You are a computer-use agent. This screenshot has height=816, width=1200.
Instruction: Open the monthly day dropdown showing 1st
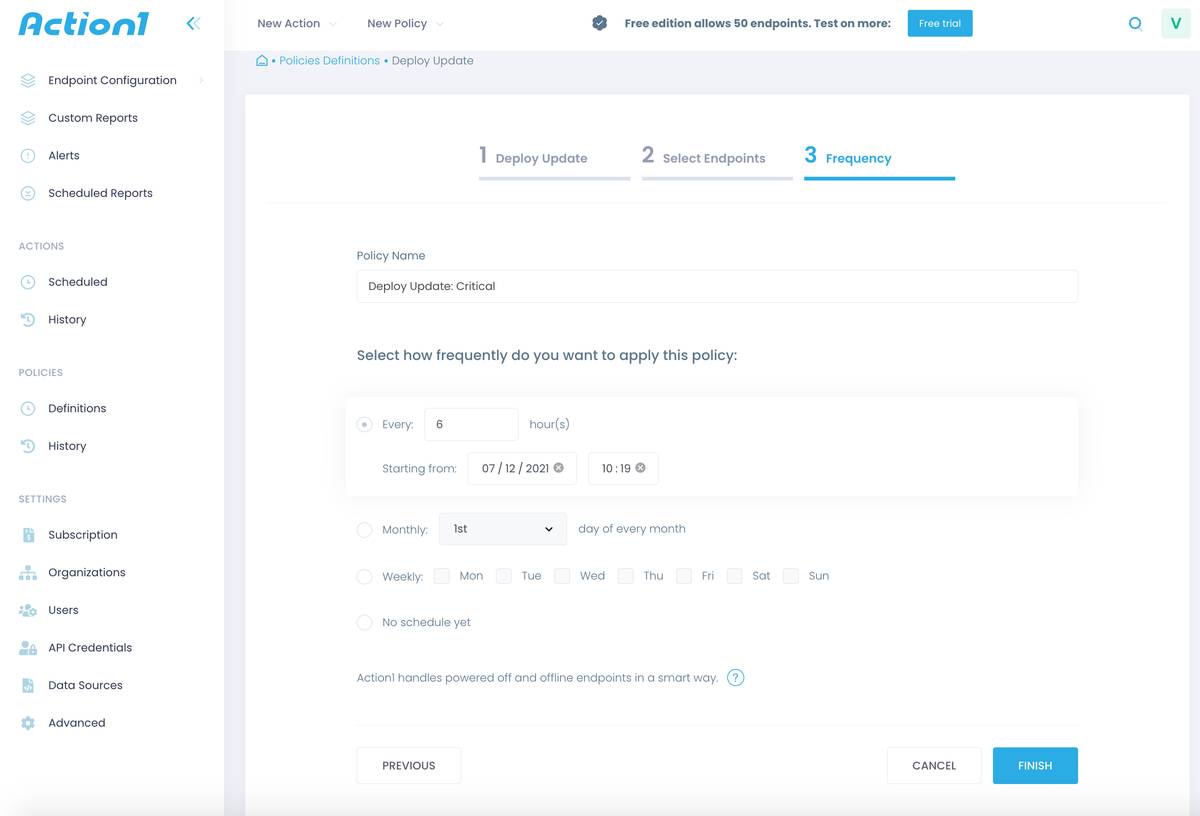503,529
